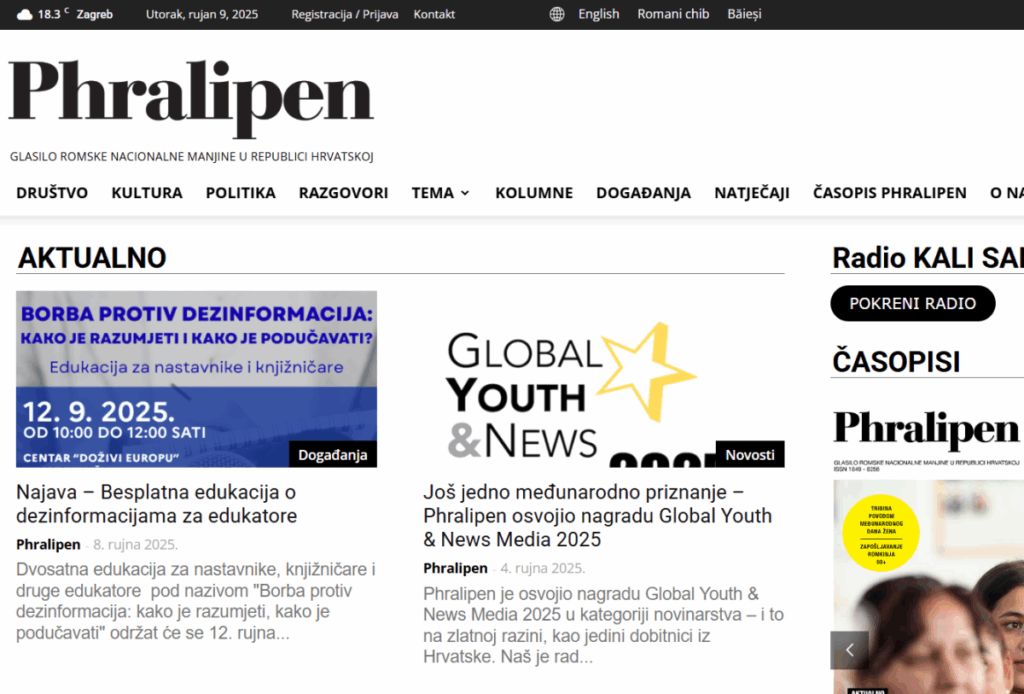Click excerpt starting "Phralipen je osvojio nagradu"
The image size is (1024, 694).
(603, 625)
